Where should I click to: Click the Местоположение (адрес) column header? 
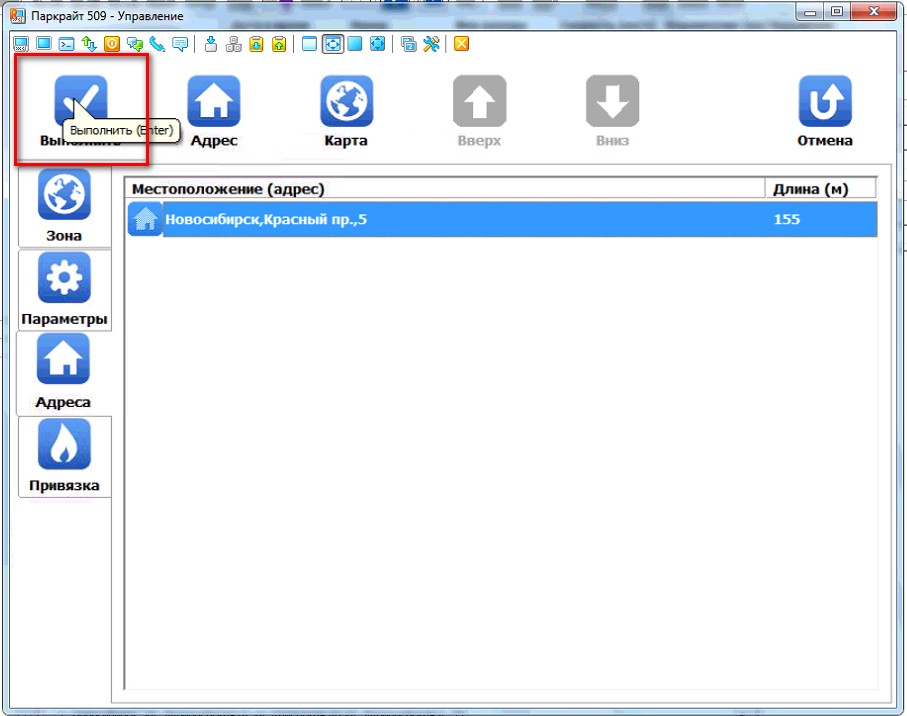point(445,189)
